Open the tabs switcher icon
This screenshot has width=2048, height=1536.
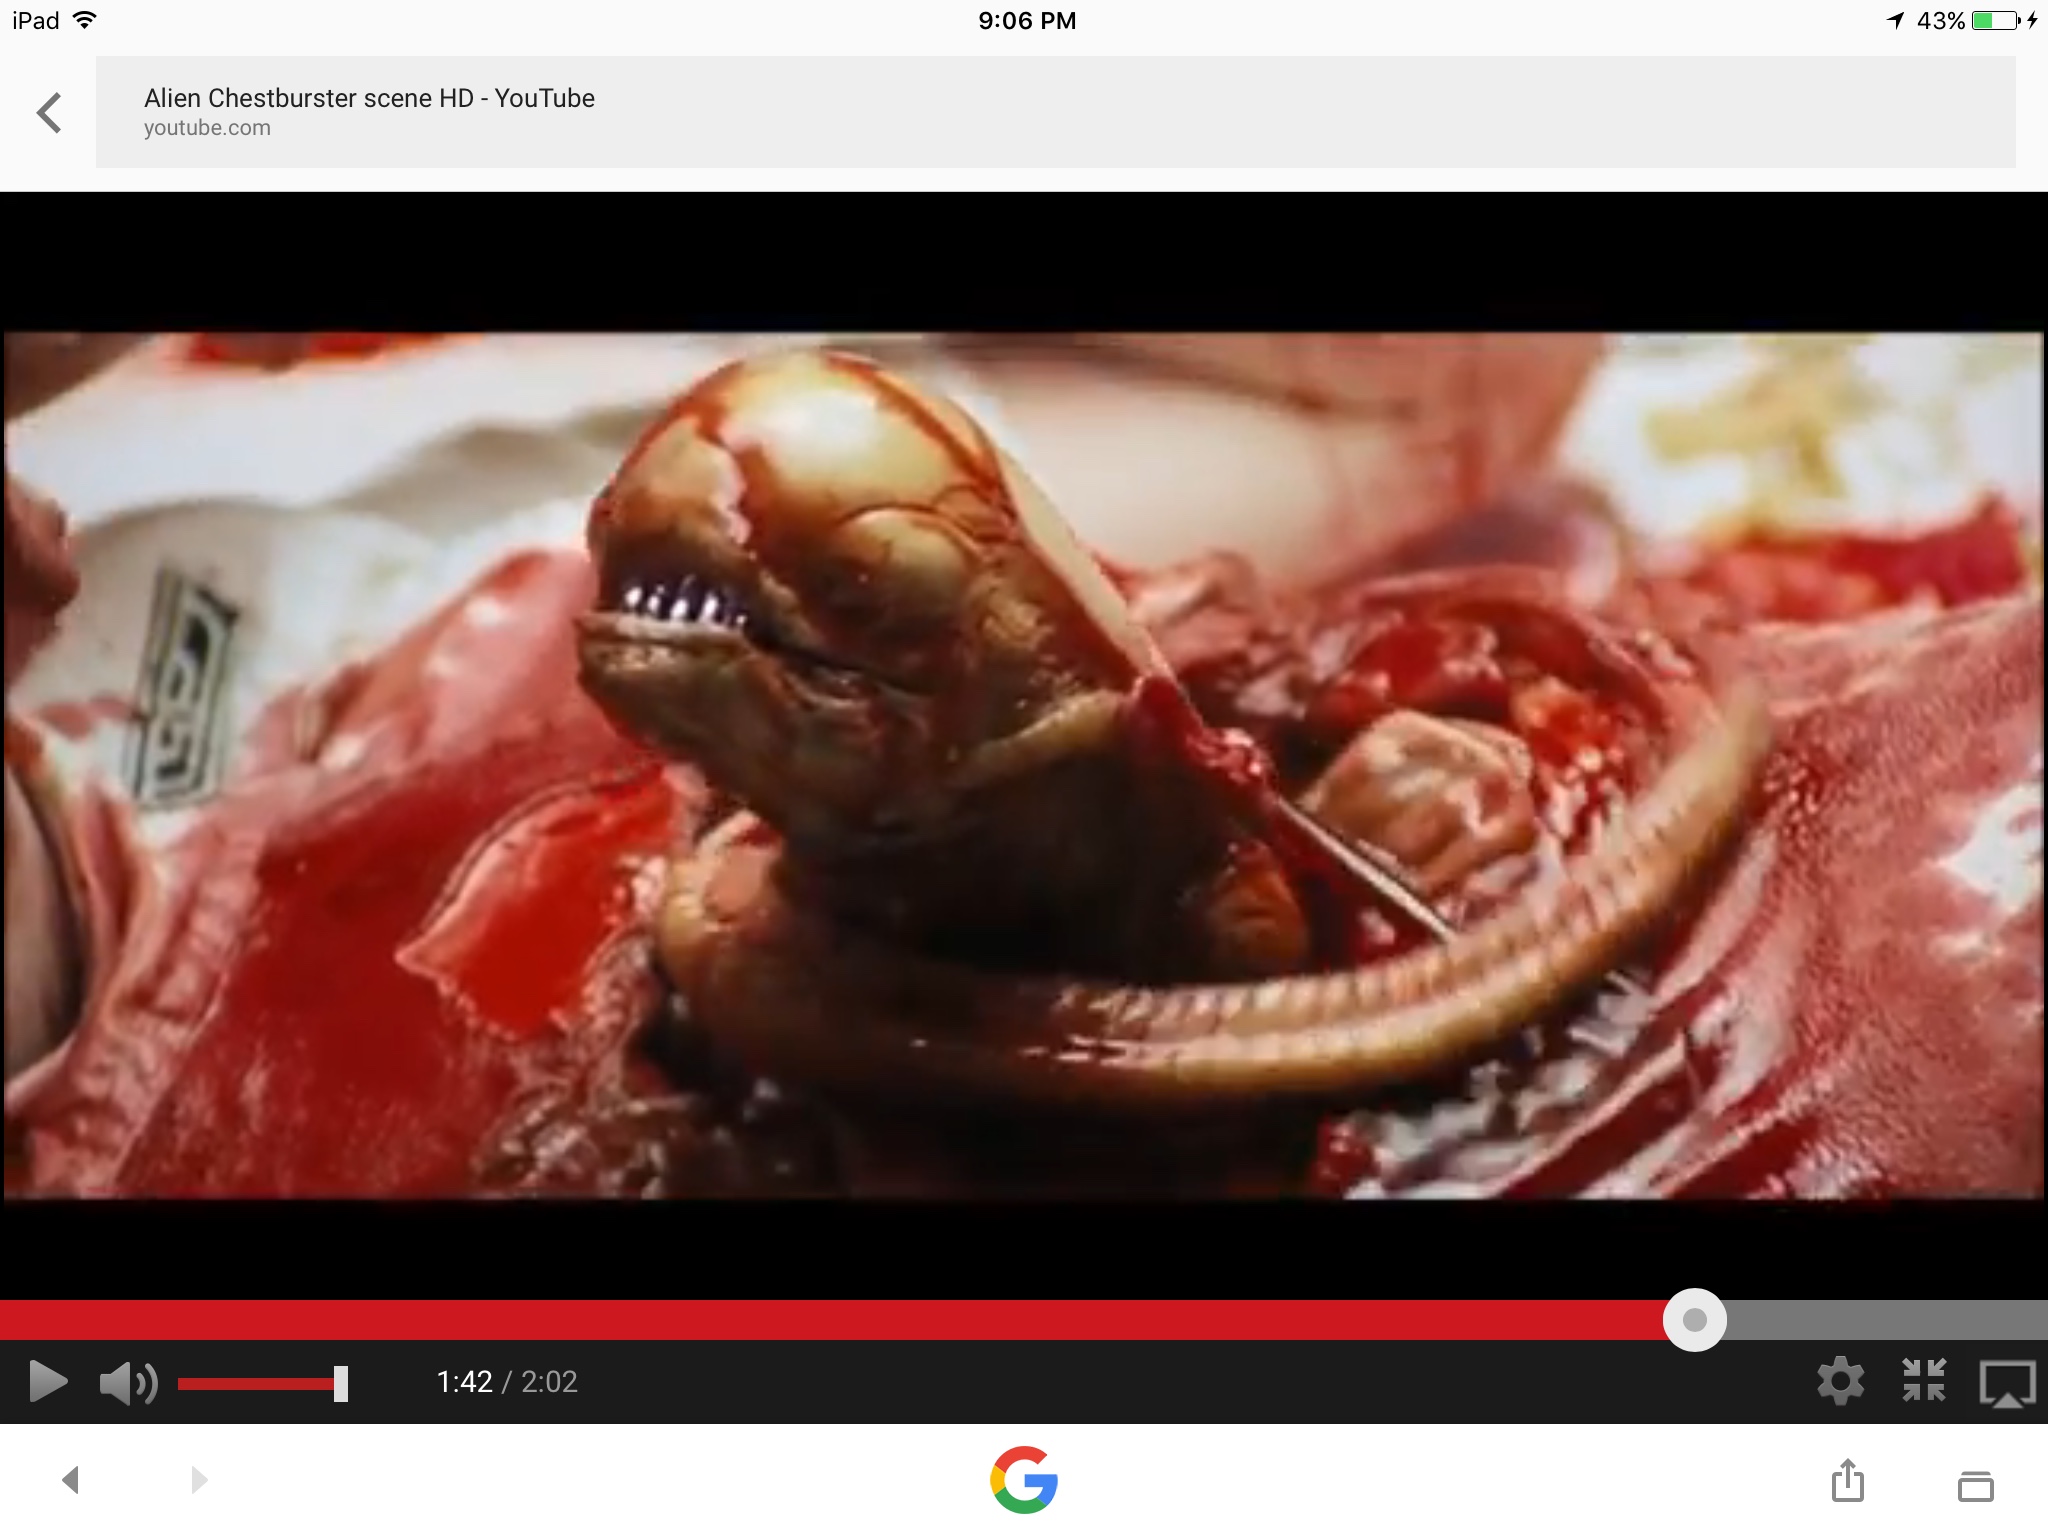click(1975, 1485)
